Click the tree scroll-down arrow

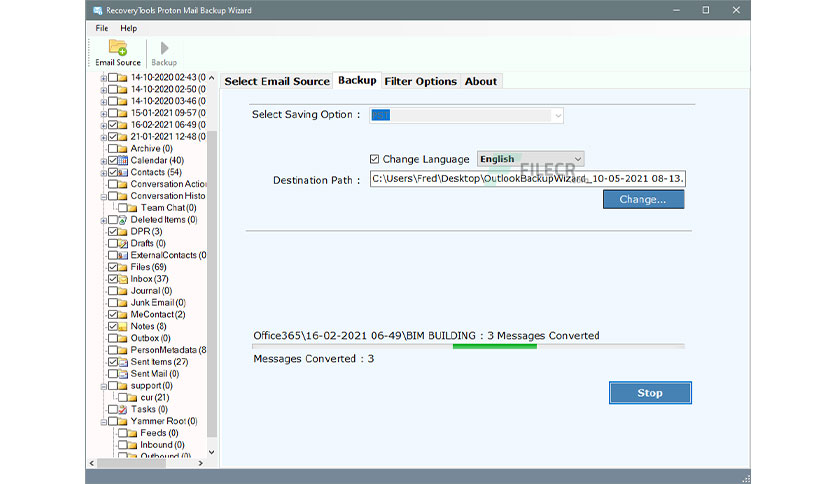212,452
